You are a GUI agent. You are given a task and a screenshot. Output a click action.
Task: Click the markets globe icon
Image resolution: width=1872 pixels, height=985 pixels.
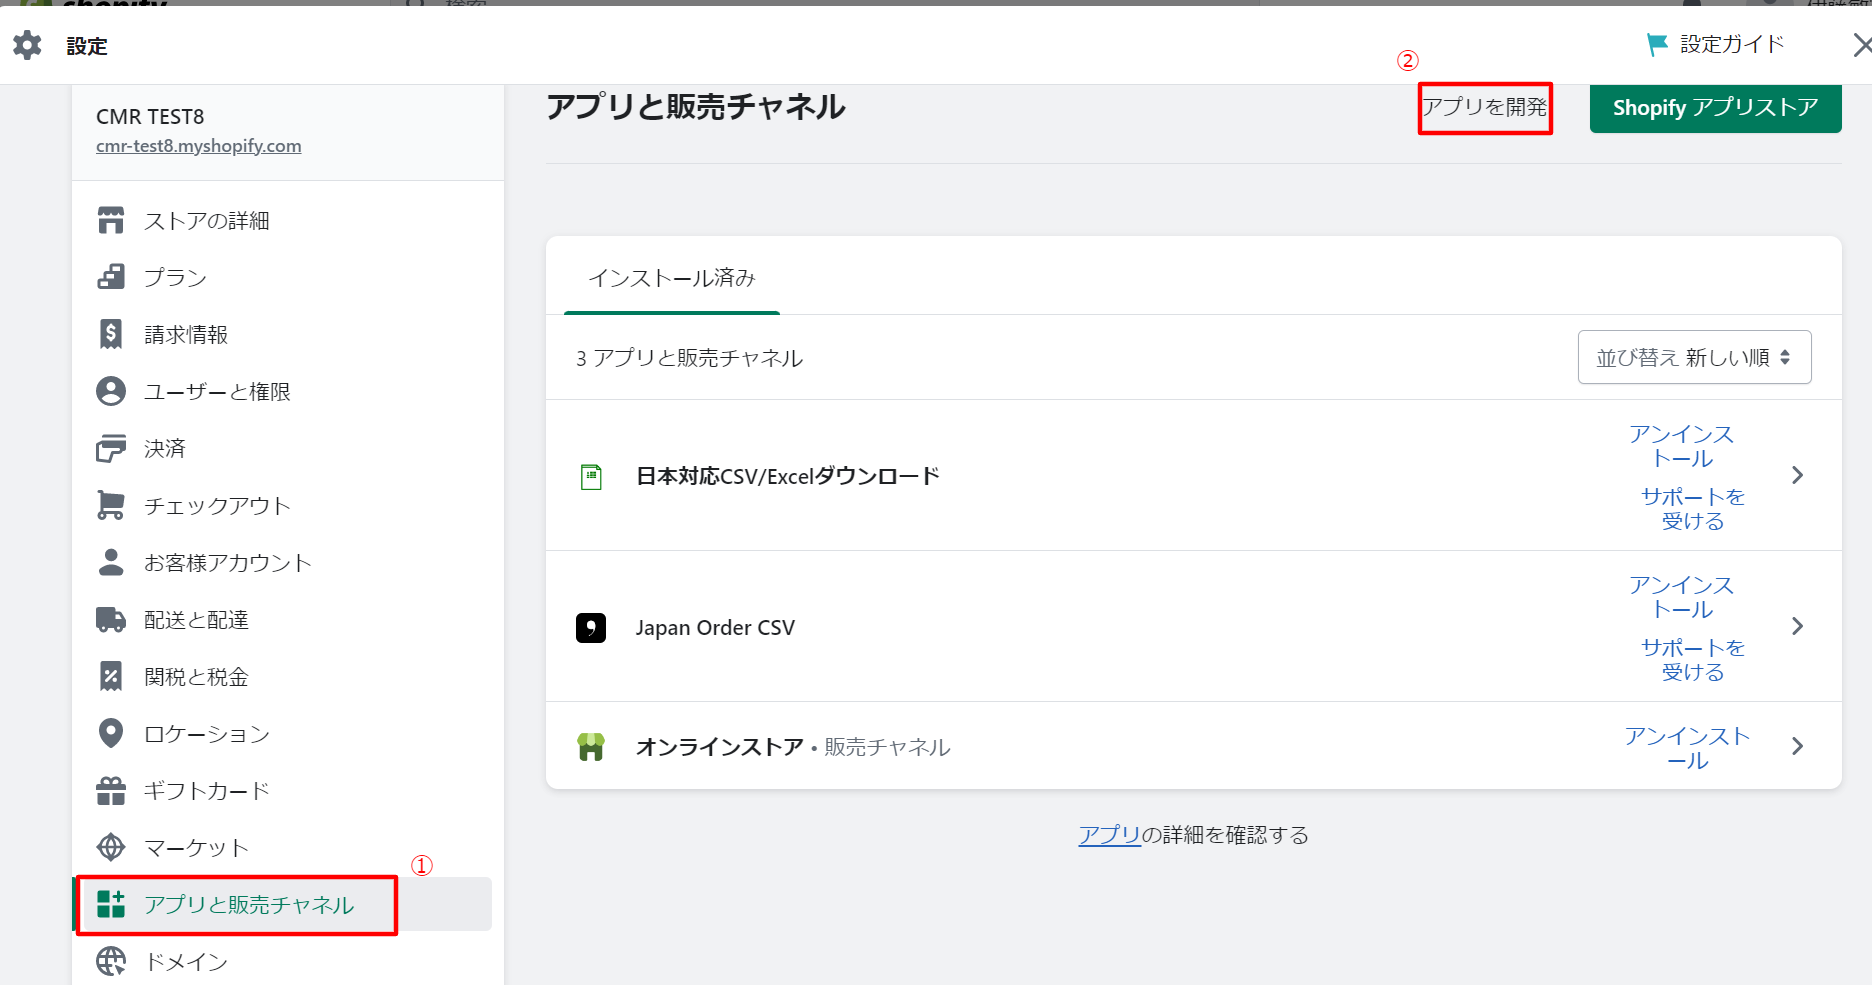(x=111, y=847)
